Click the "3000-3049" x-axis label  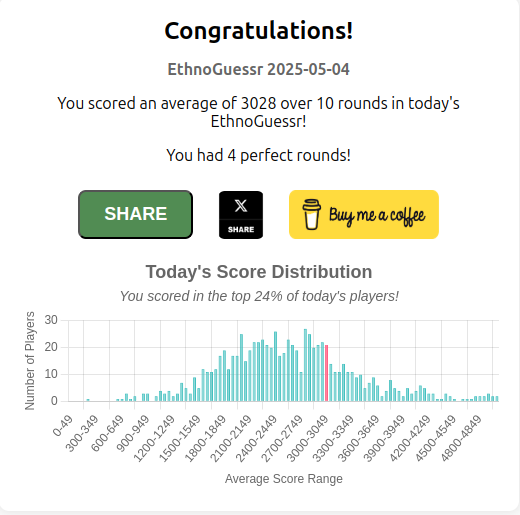tap(307, 438)
